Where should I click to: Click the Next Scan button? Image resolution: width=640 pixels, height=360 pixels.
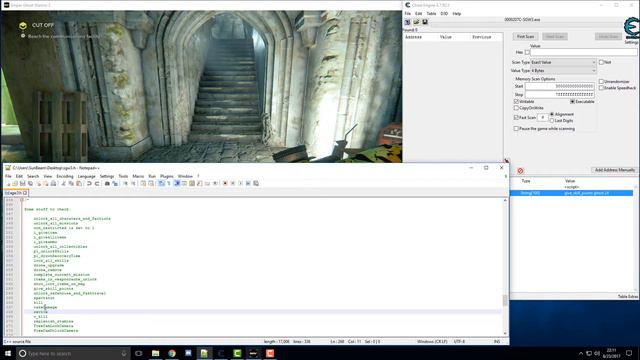point(555,37)
